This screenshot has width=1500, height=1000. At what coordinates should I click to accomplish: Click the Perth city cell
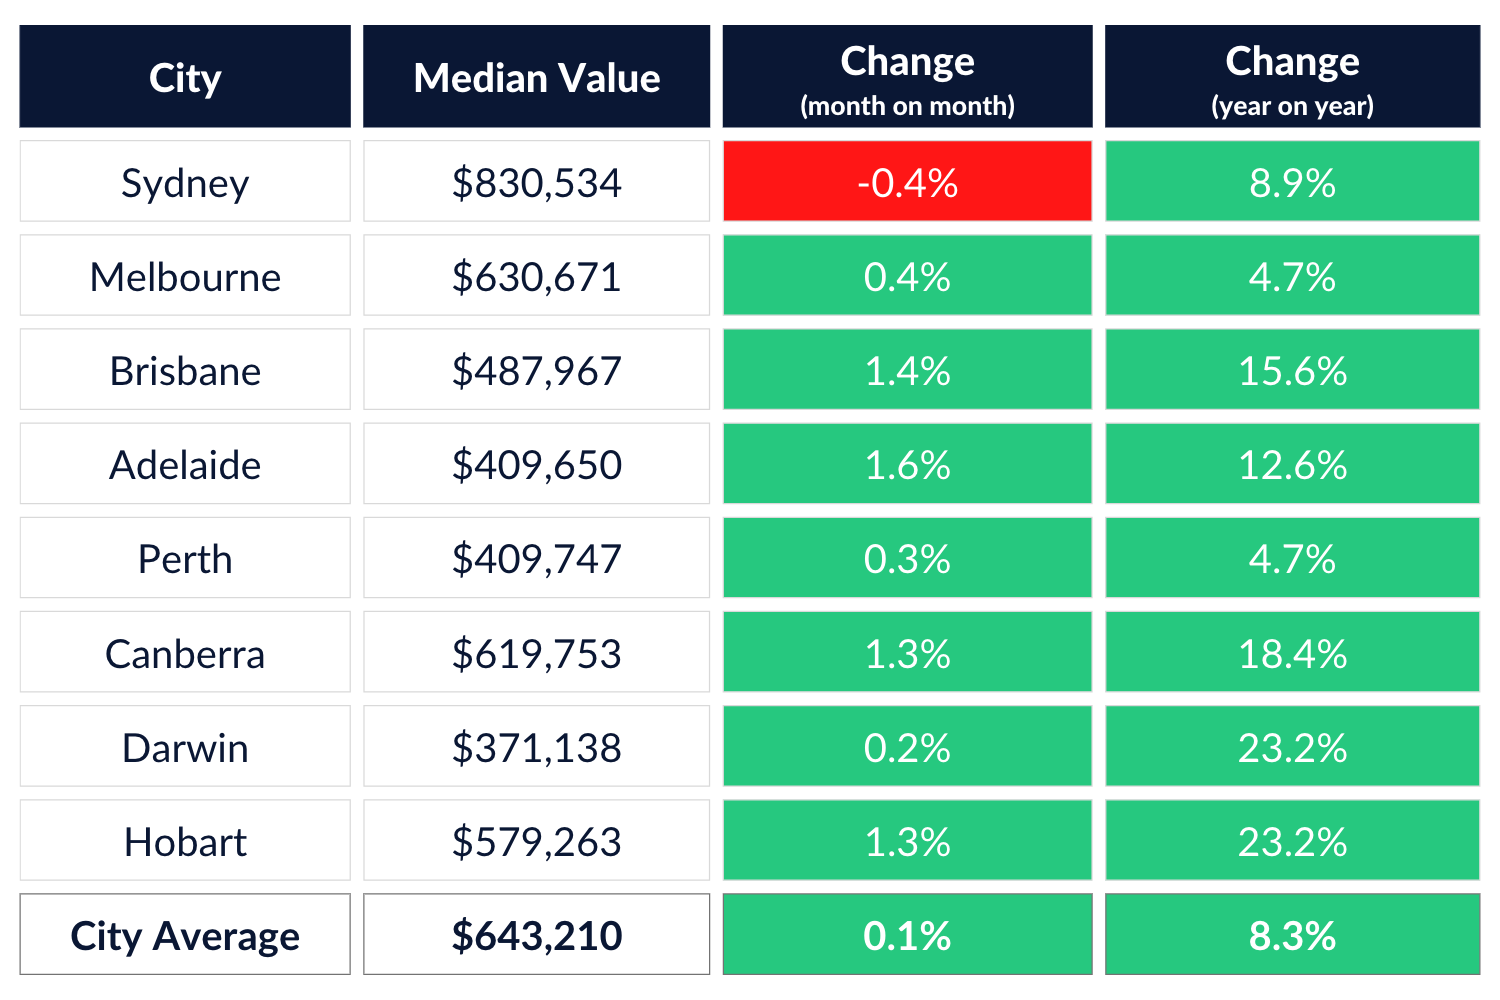pyautogui.click(x=185, y=558)
